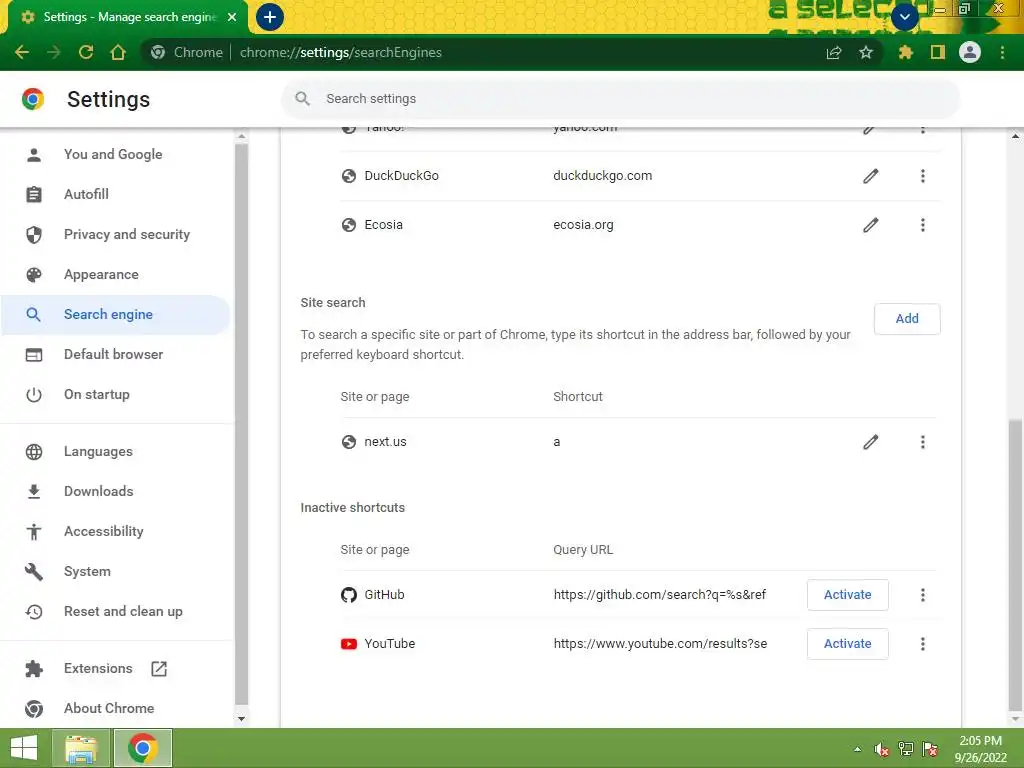Activate the GitHub shortcut

[x=847, y=595]
